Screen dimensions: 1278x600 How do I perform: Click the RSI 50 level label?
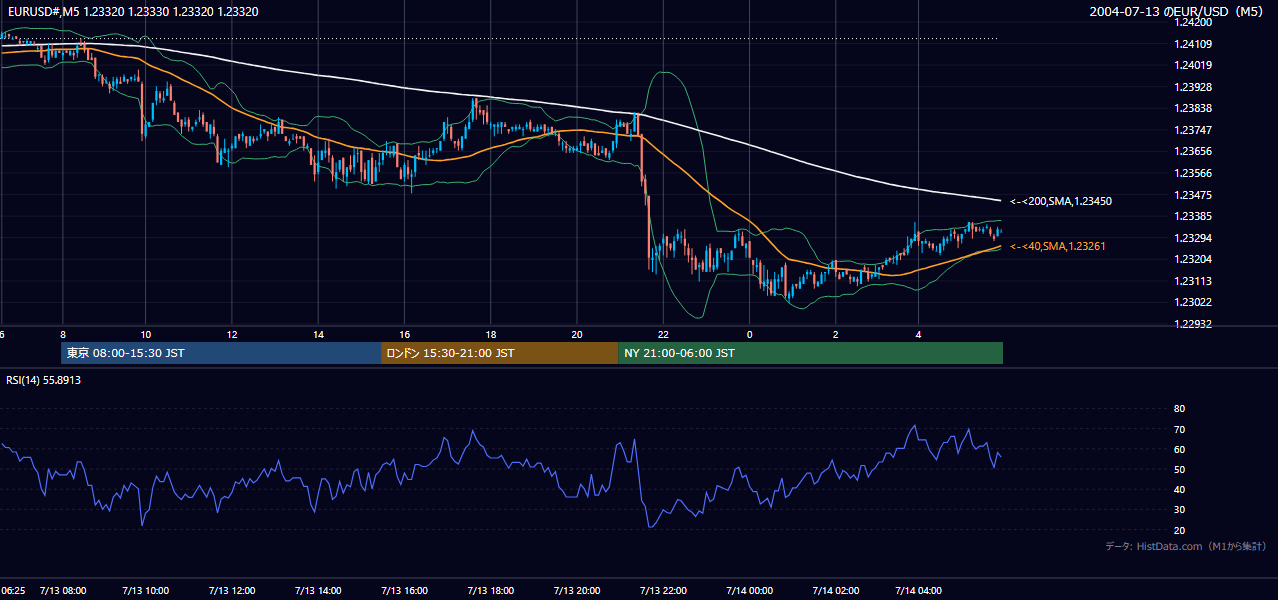(1179, 469)
